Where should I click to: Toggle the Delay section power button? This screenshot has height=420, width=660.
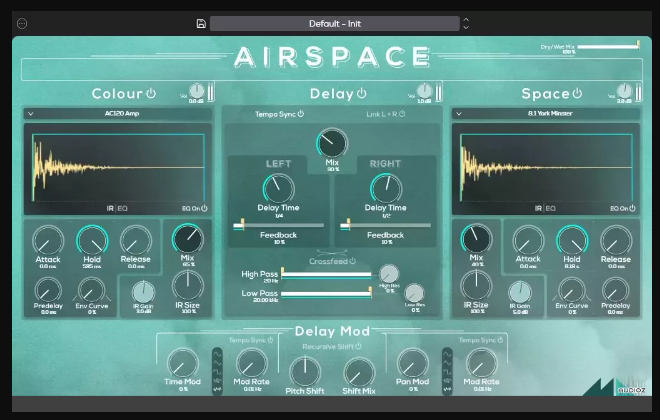click(362, 93)
